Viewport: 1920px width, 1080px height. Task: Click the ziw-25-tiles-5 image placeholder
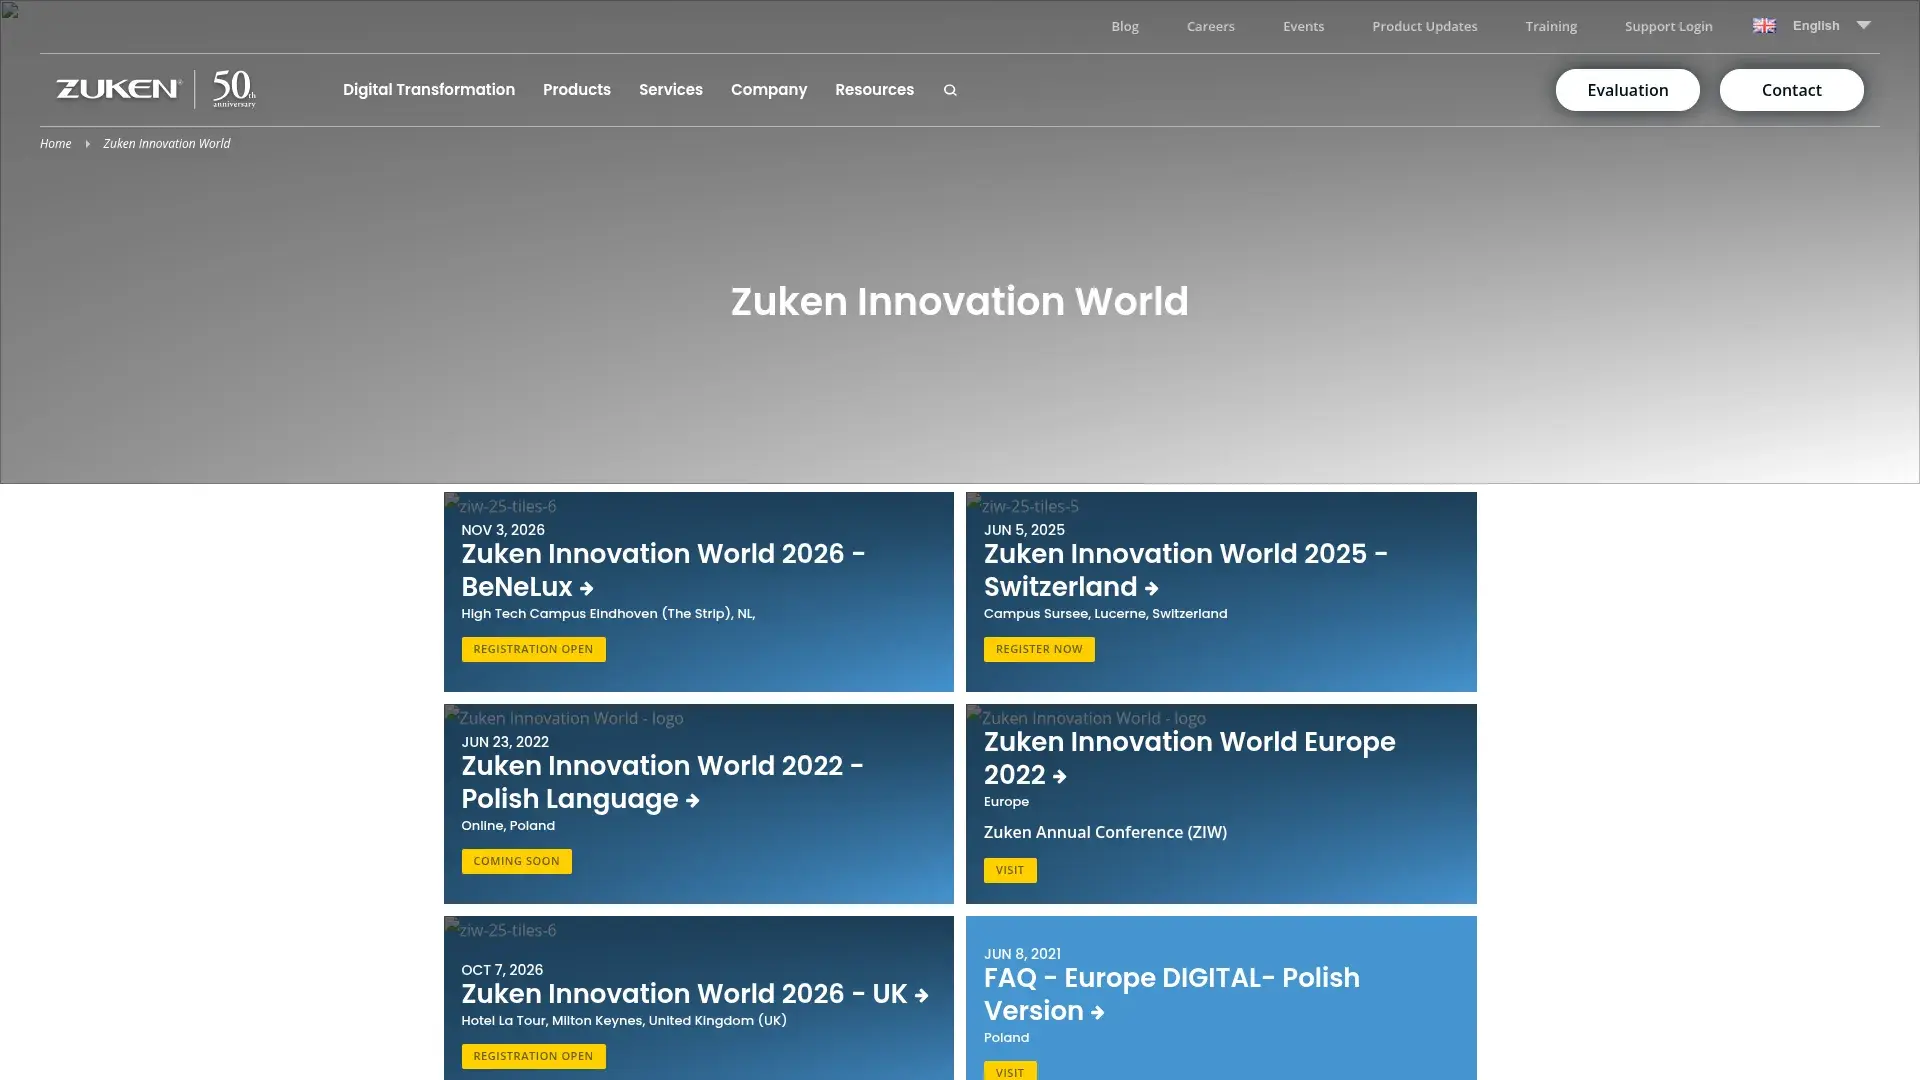click(1023, 505)
